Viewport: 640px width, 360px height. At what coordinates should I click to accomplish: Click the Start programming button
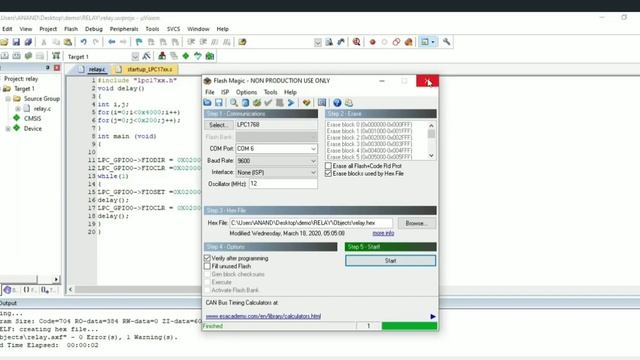pos(391,260)
